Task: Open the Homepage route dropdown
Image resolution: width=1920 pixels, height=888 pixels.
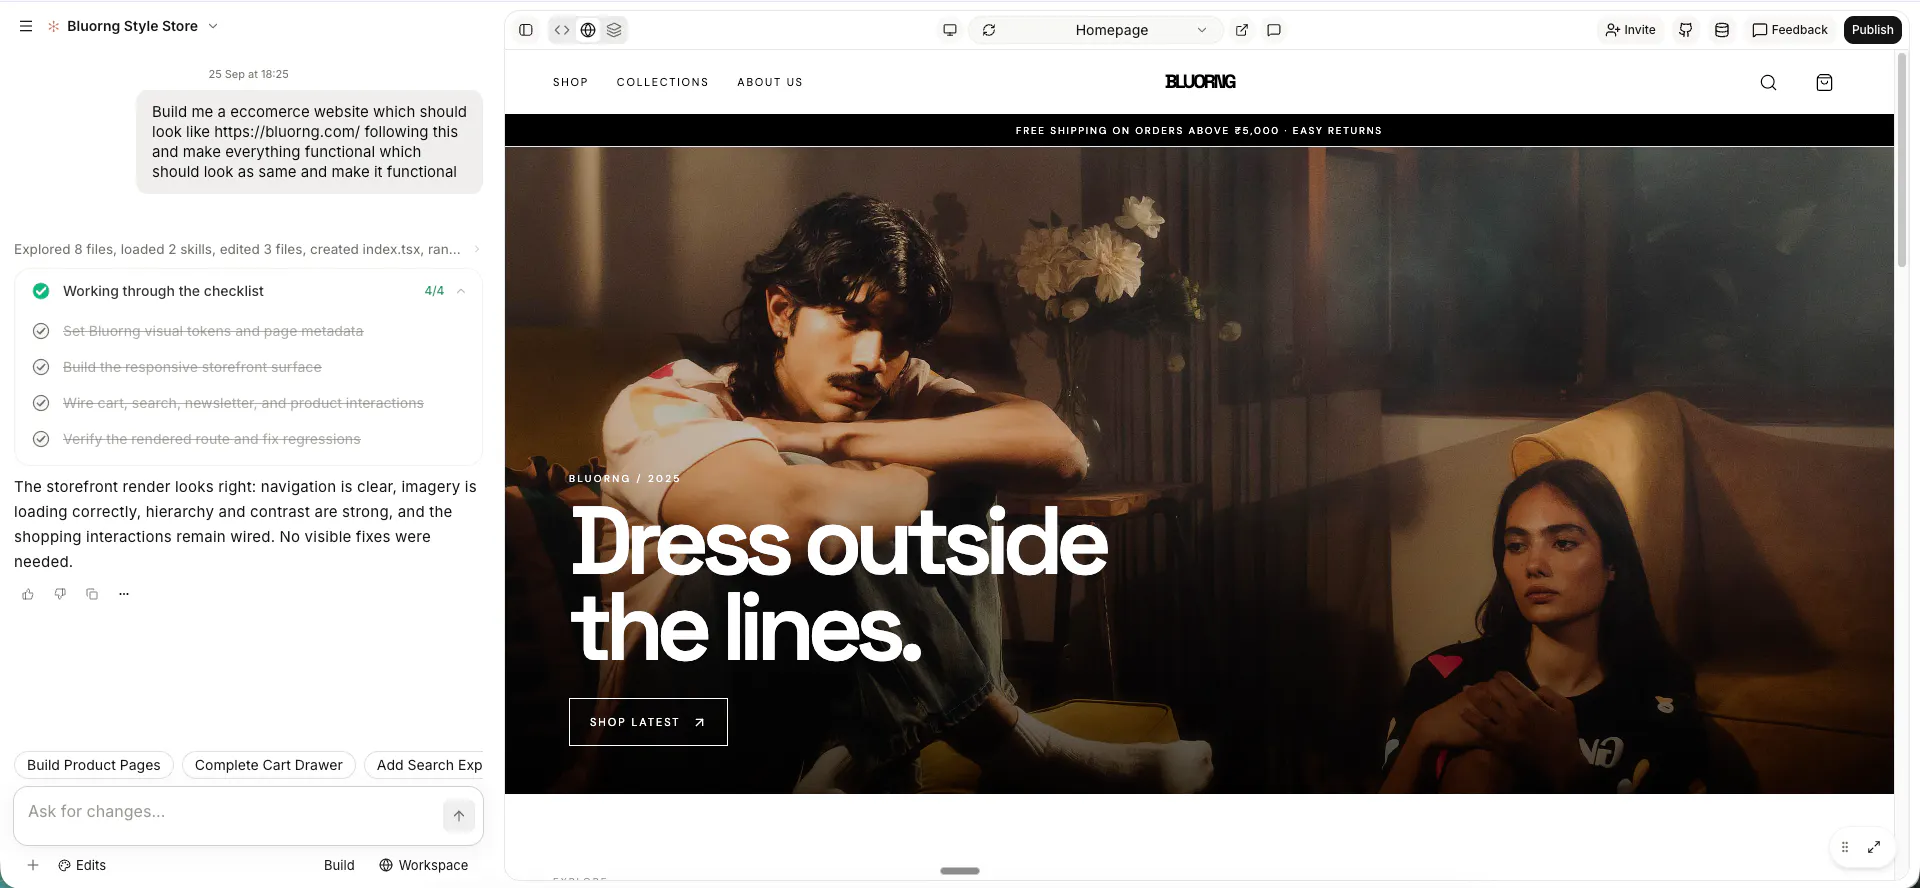Action: [x=1141, y=30]
